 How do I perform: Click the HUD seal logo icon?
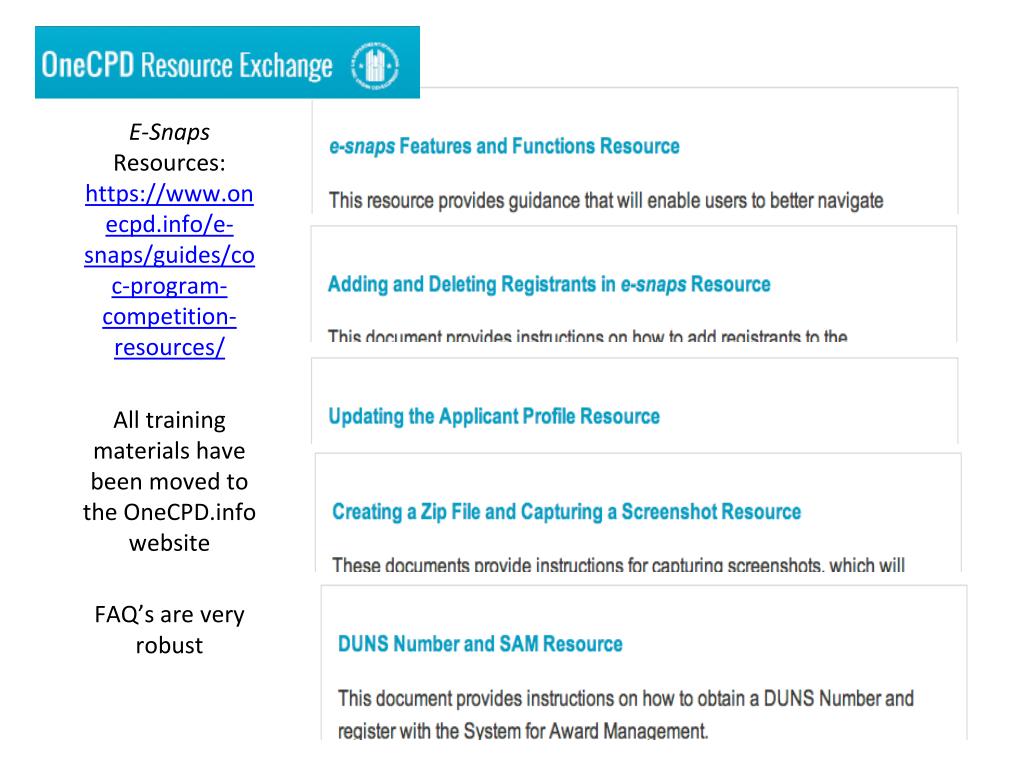pos(375,65)
